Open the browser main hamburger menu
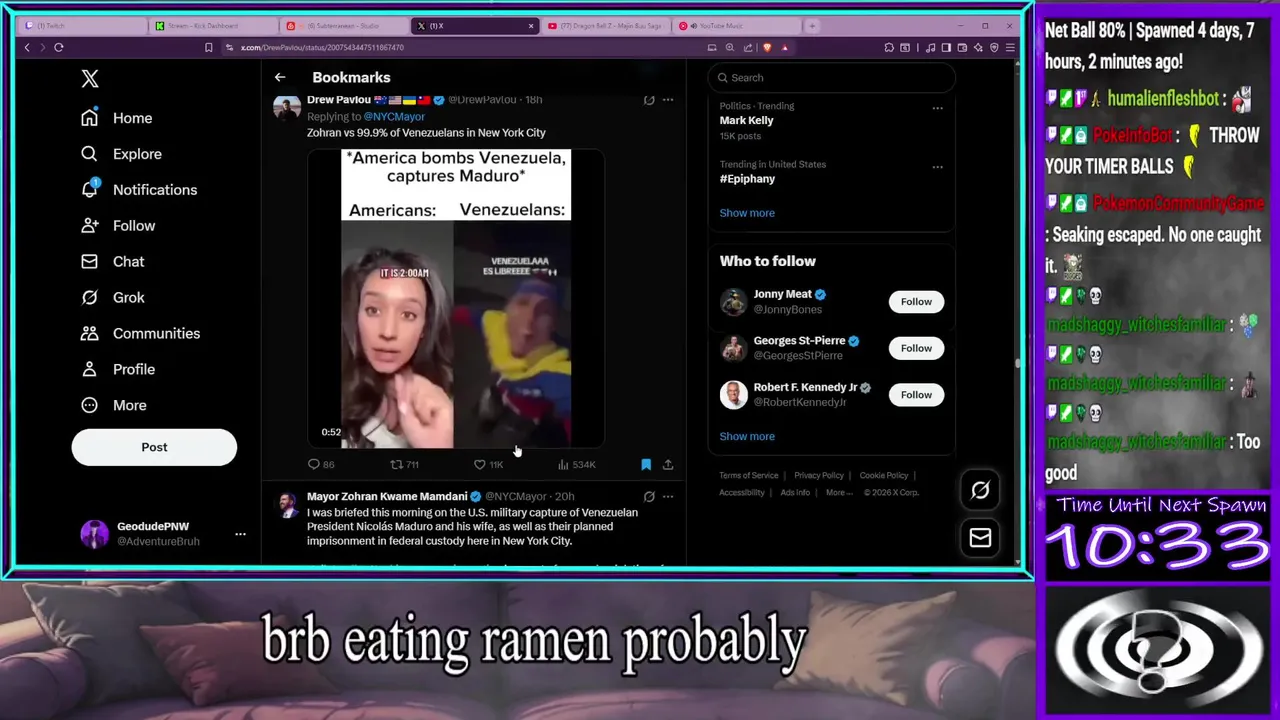The width and height of the screenshot is (1280, 720). 1010,47
